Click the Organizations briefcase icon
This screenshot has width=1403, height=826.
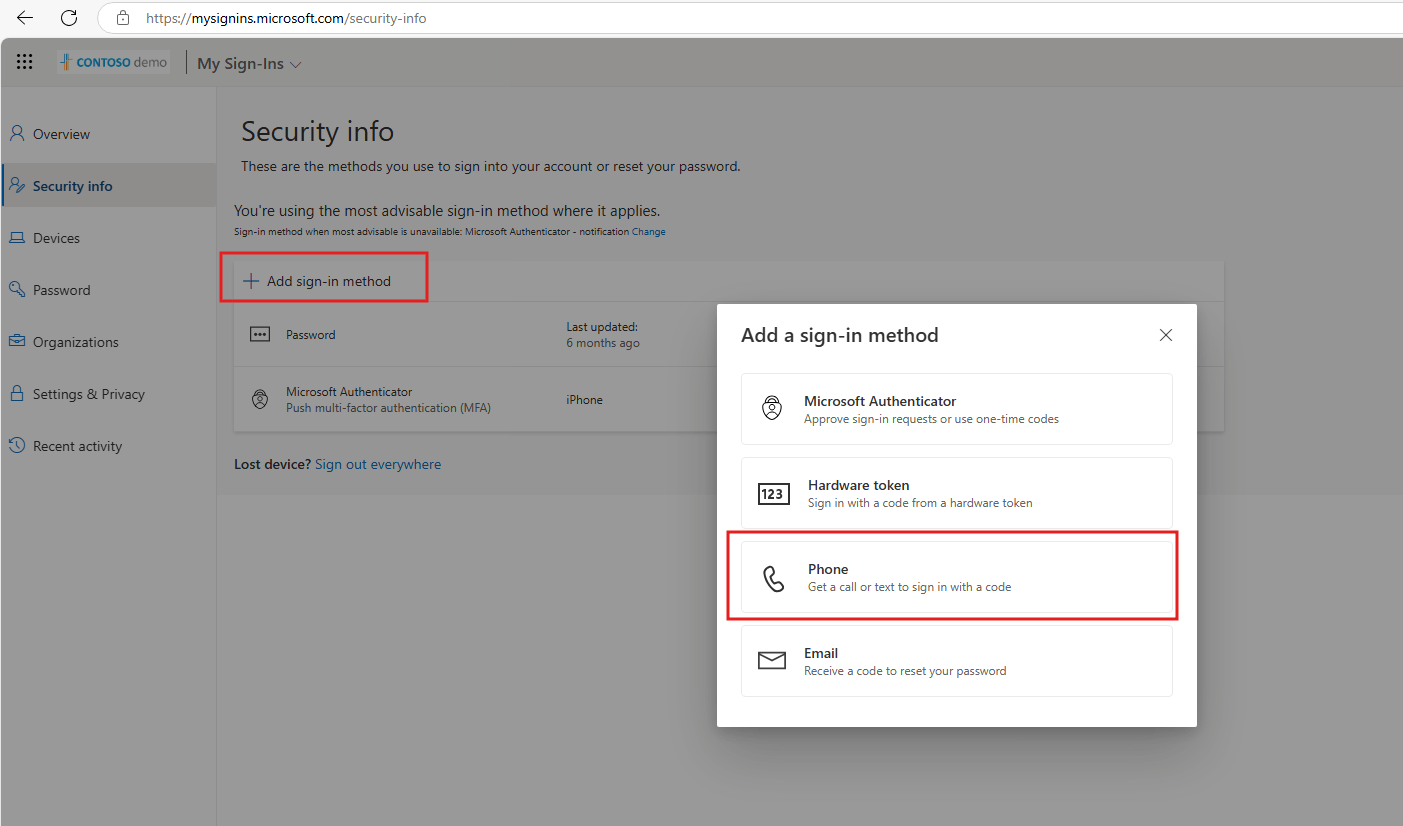click(x=17, y=341)
